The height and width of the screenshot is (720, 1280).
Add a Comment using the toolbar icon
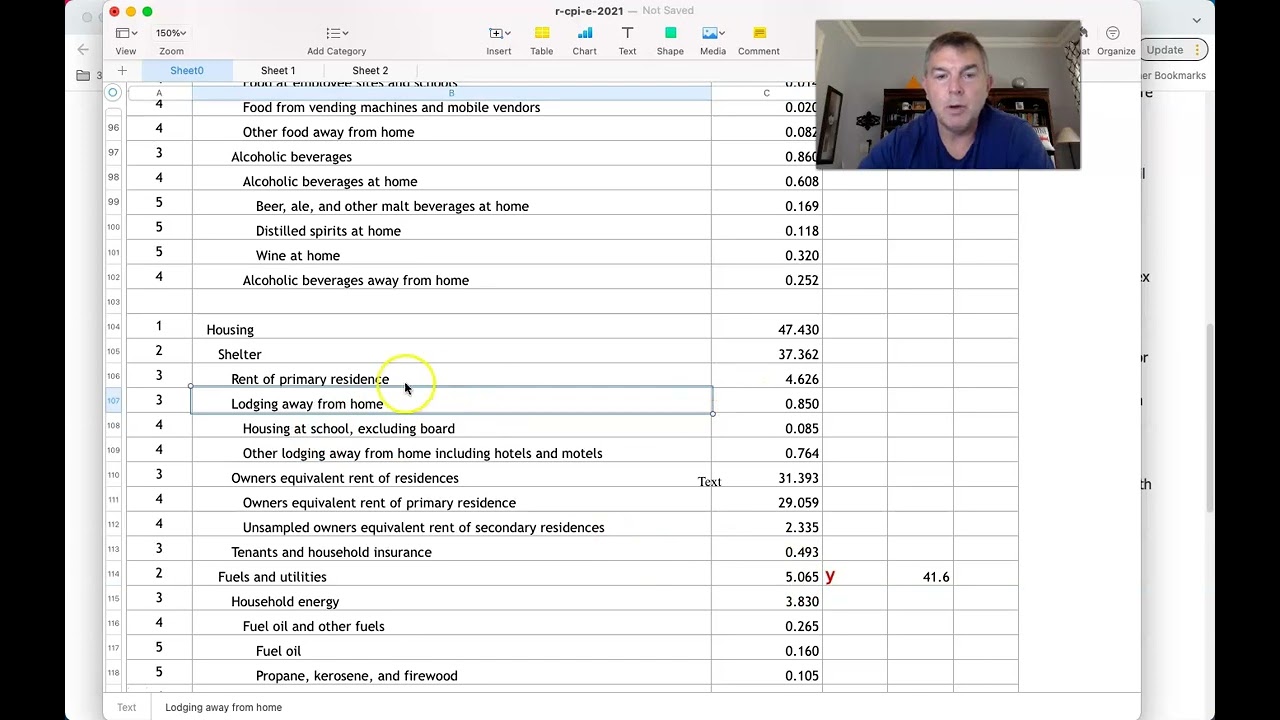[x=759, y=40]
